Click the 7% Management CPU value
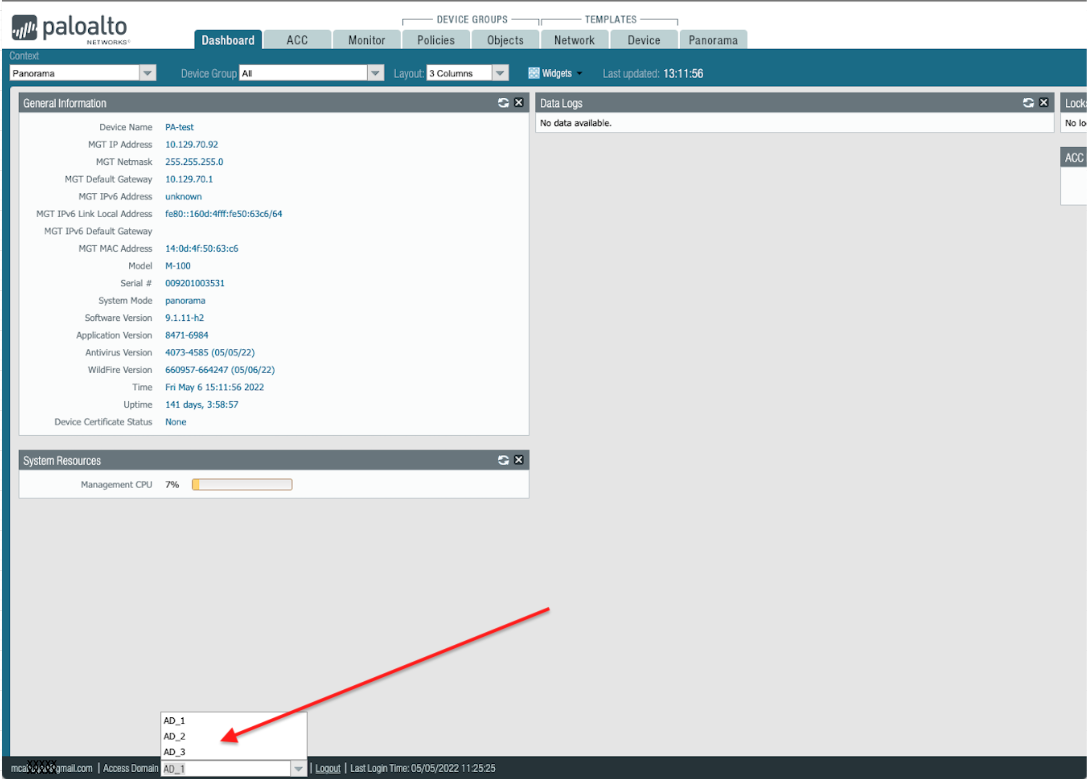 pyautogui.click(x=172, y=484)
